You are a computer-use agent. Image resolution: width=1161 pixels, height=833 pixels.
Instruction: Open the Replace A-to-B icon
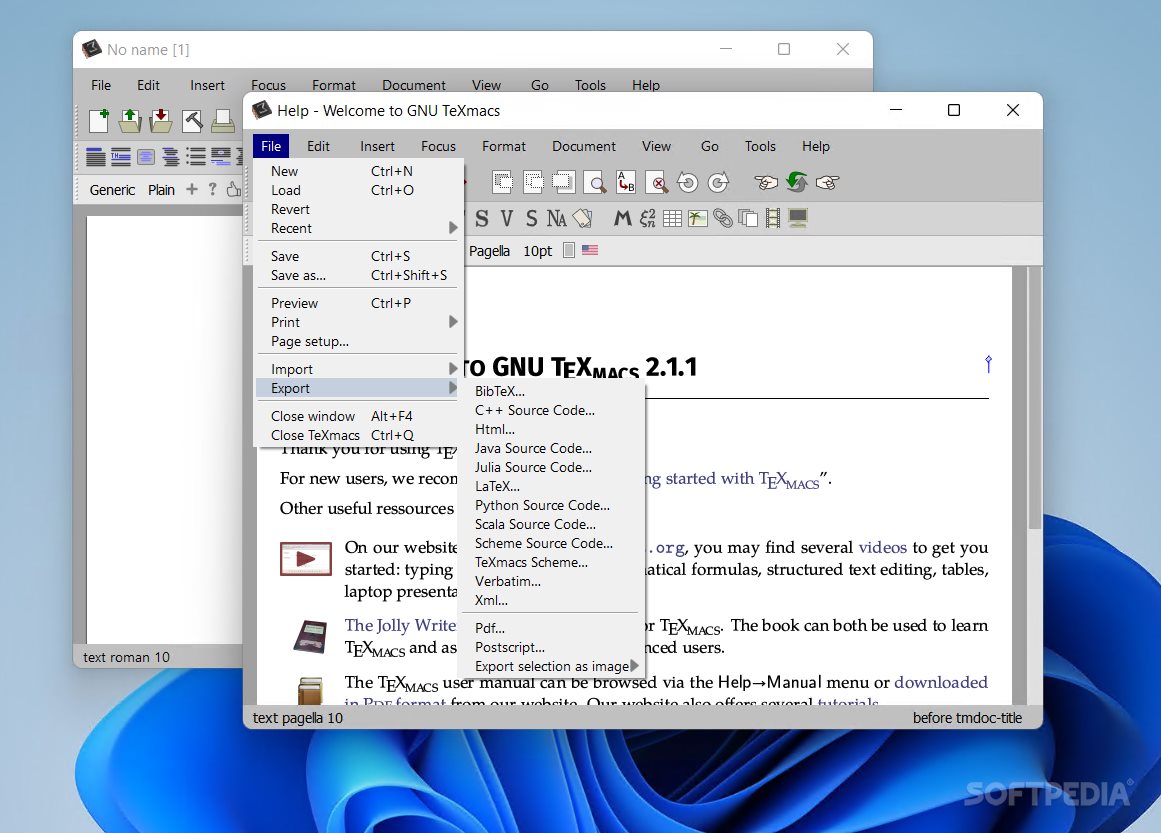point(626,181)
